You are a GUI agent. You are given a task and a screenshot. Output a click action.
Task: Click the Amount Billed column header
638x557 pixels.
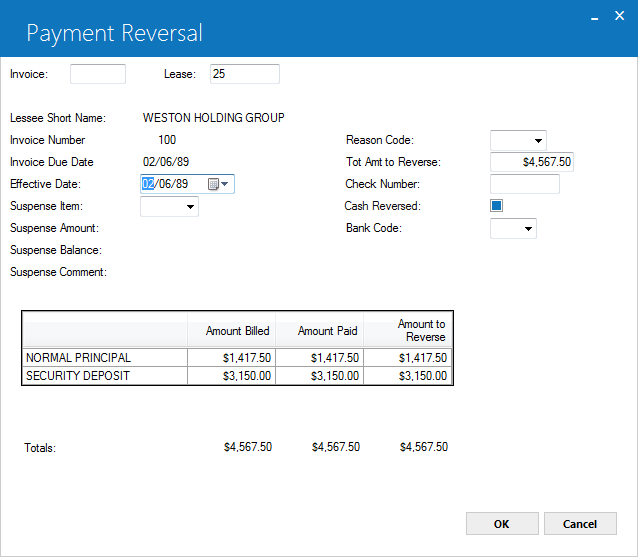pos(232,330)
